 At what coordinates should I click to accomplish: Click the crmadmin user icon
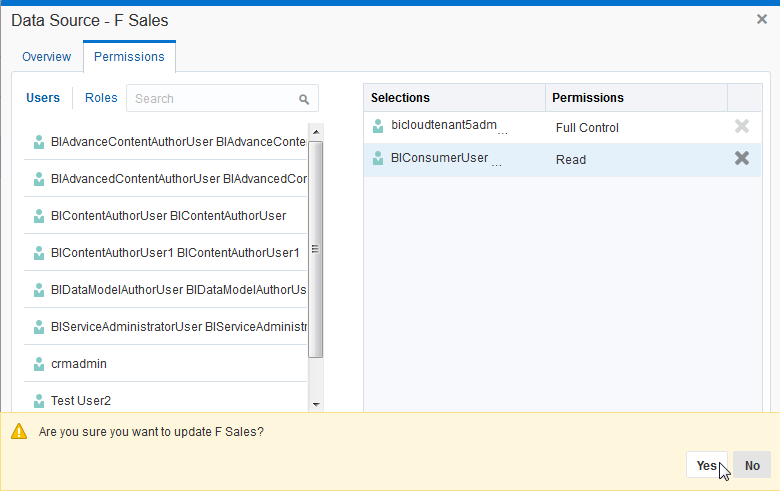pos(39,364)
